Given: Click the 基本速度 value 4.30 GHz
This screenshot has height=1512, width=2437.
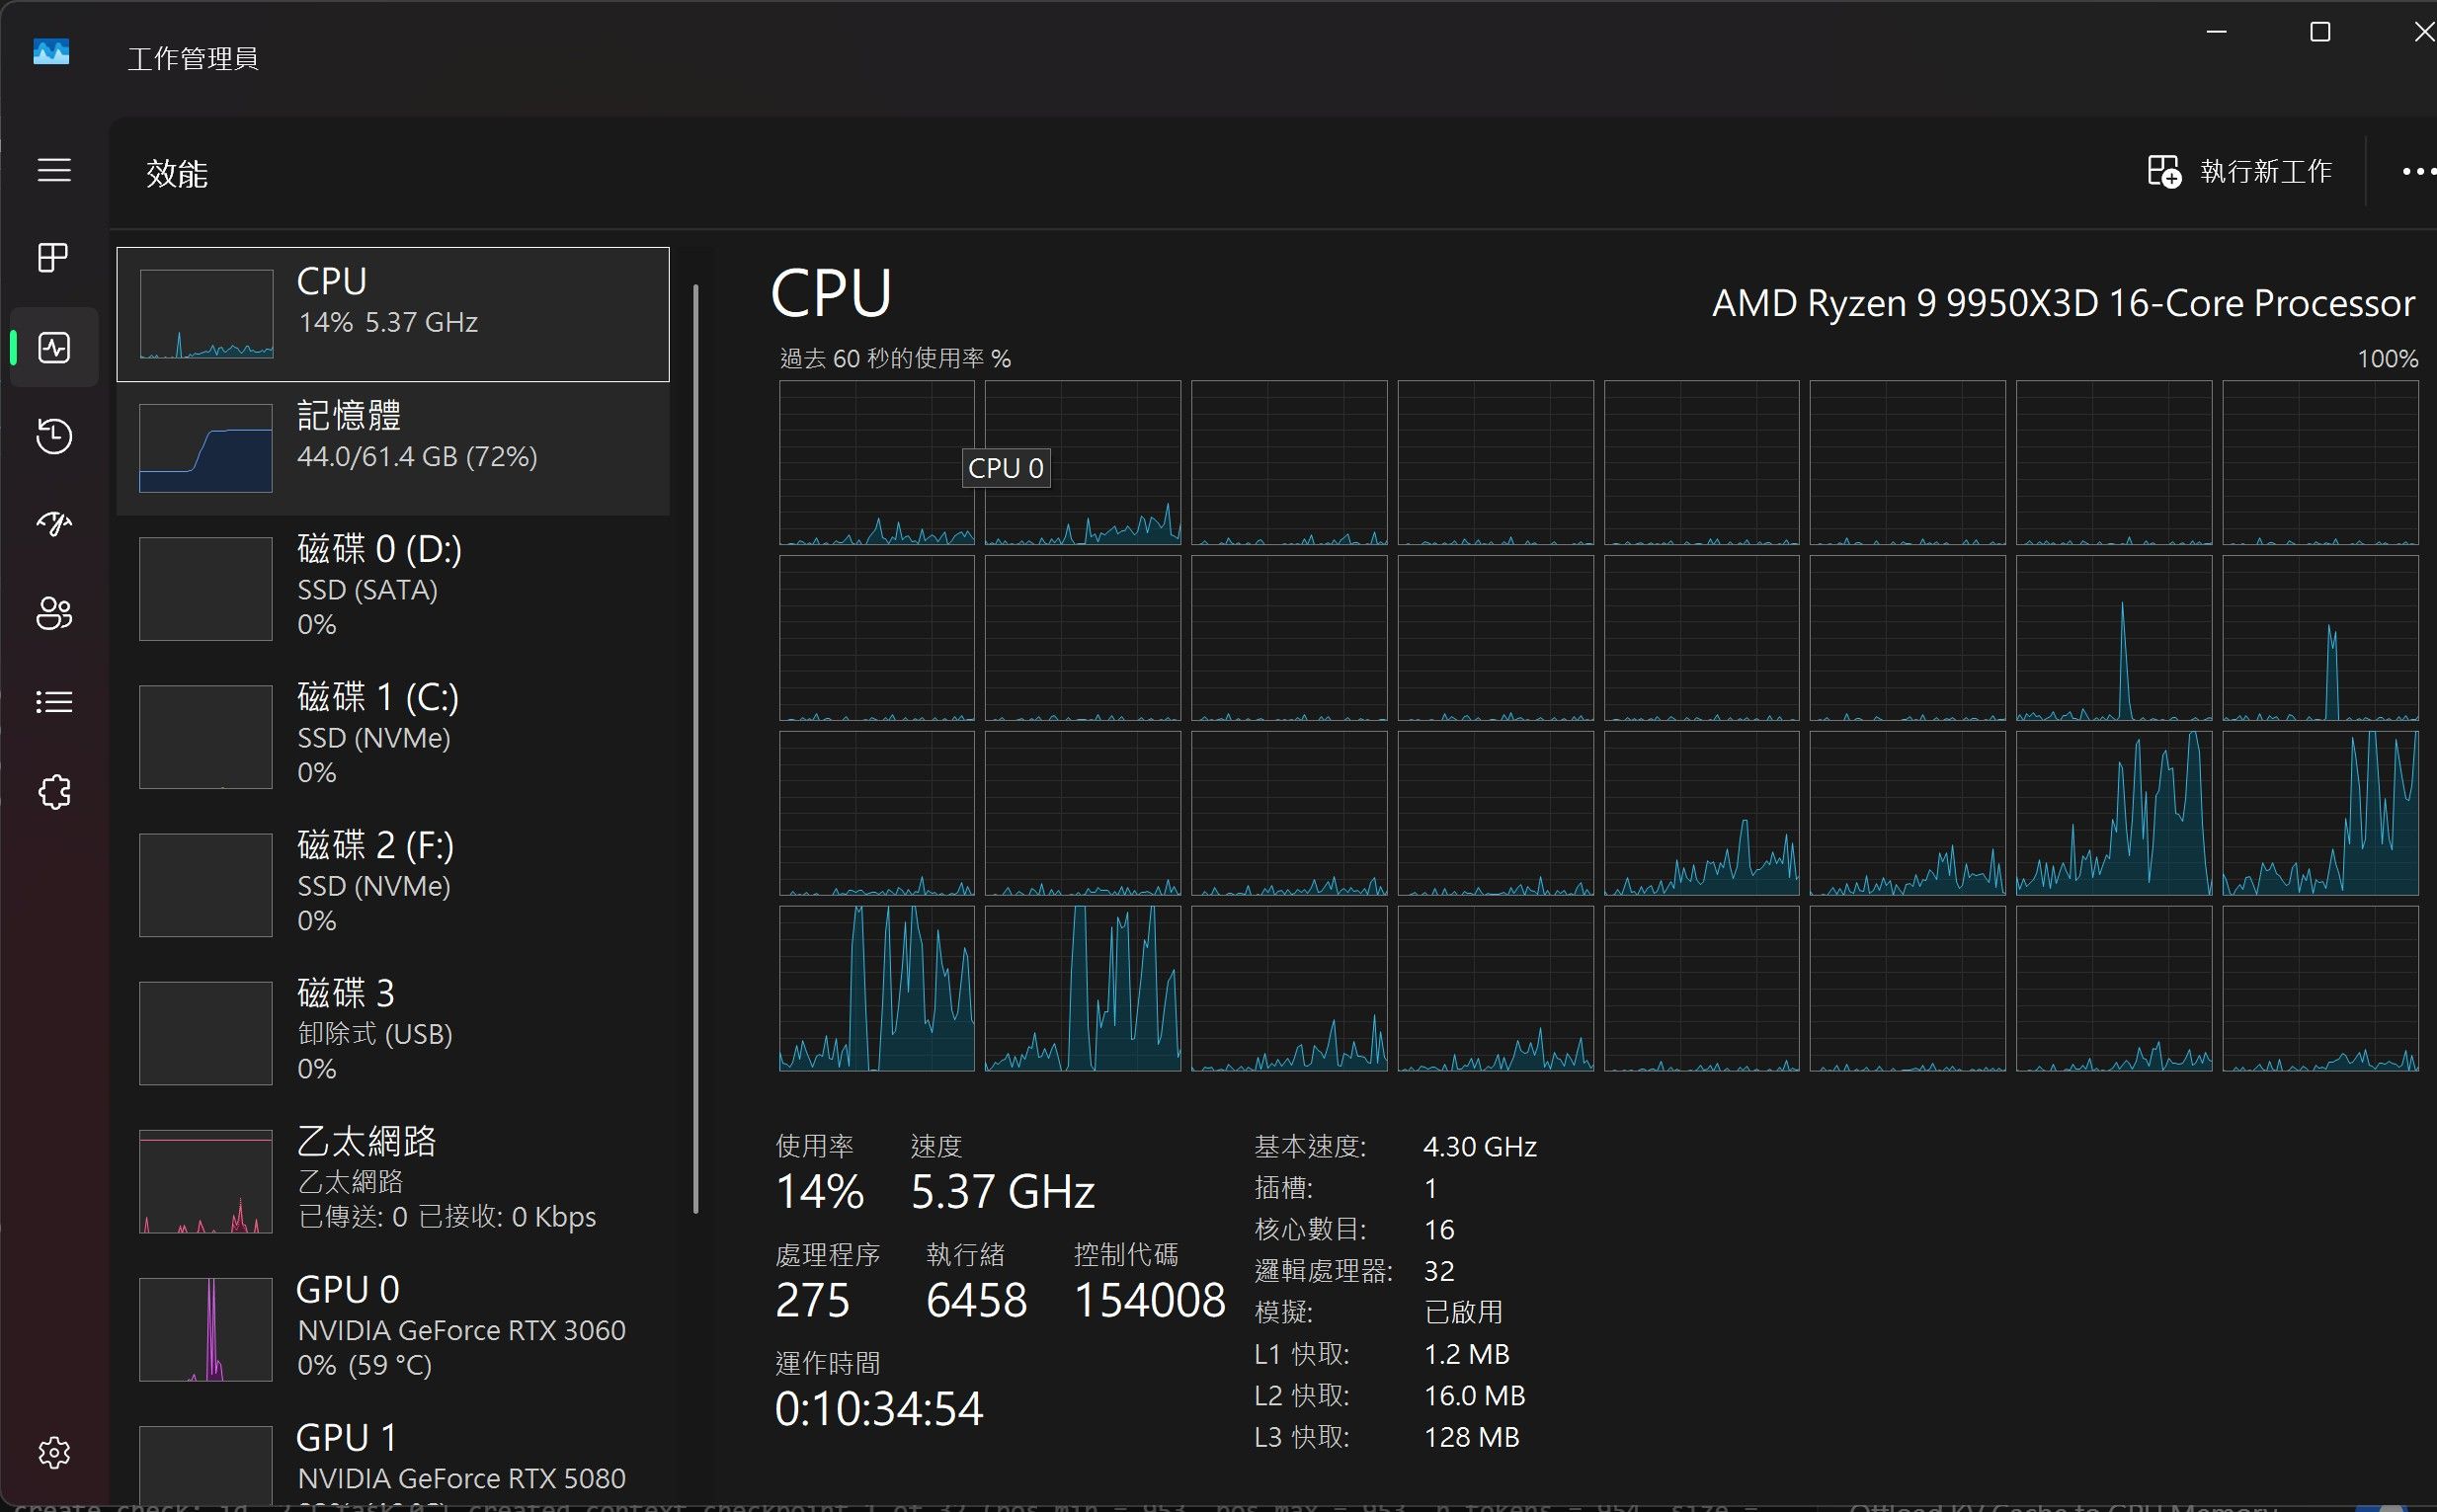Looking at the screenshot, I should [1480, 1146].
